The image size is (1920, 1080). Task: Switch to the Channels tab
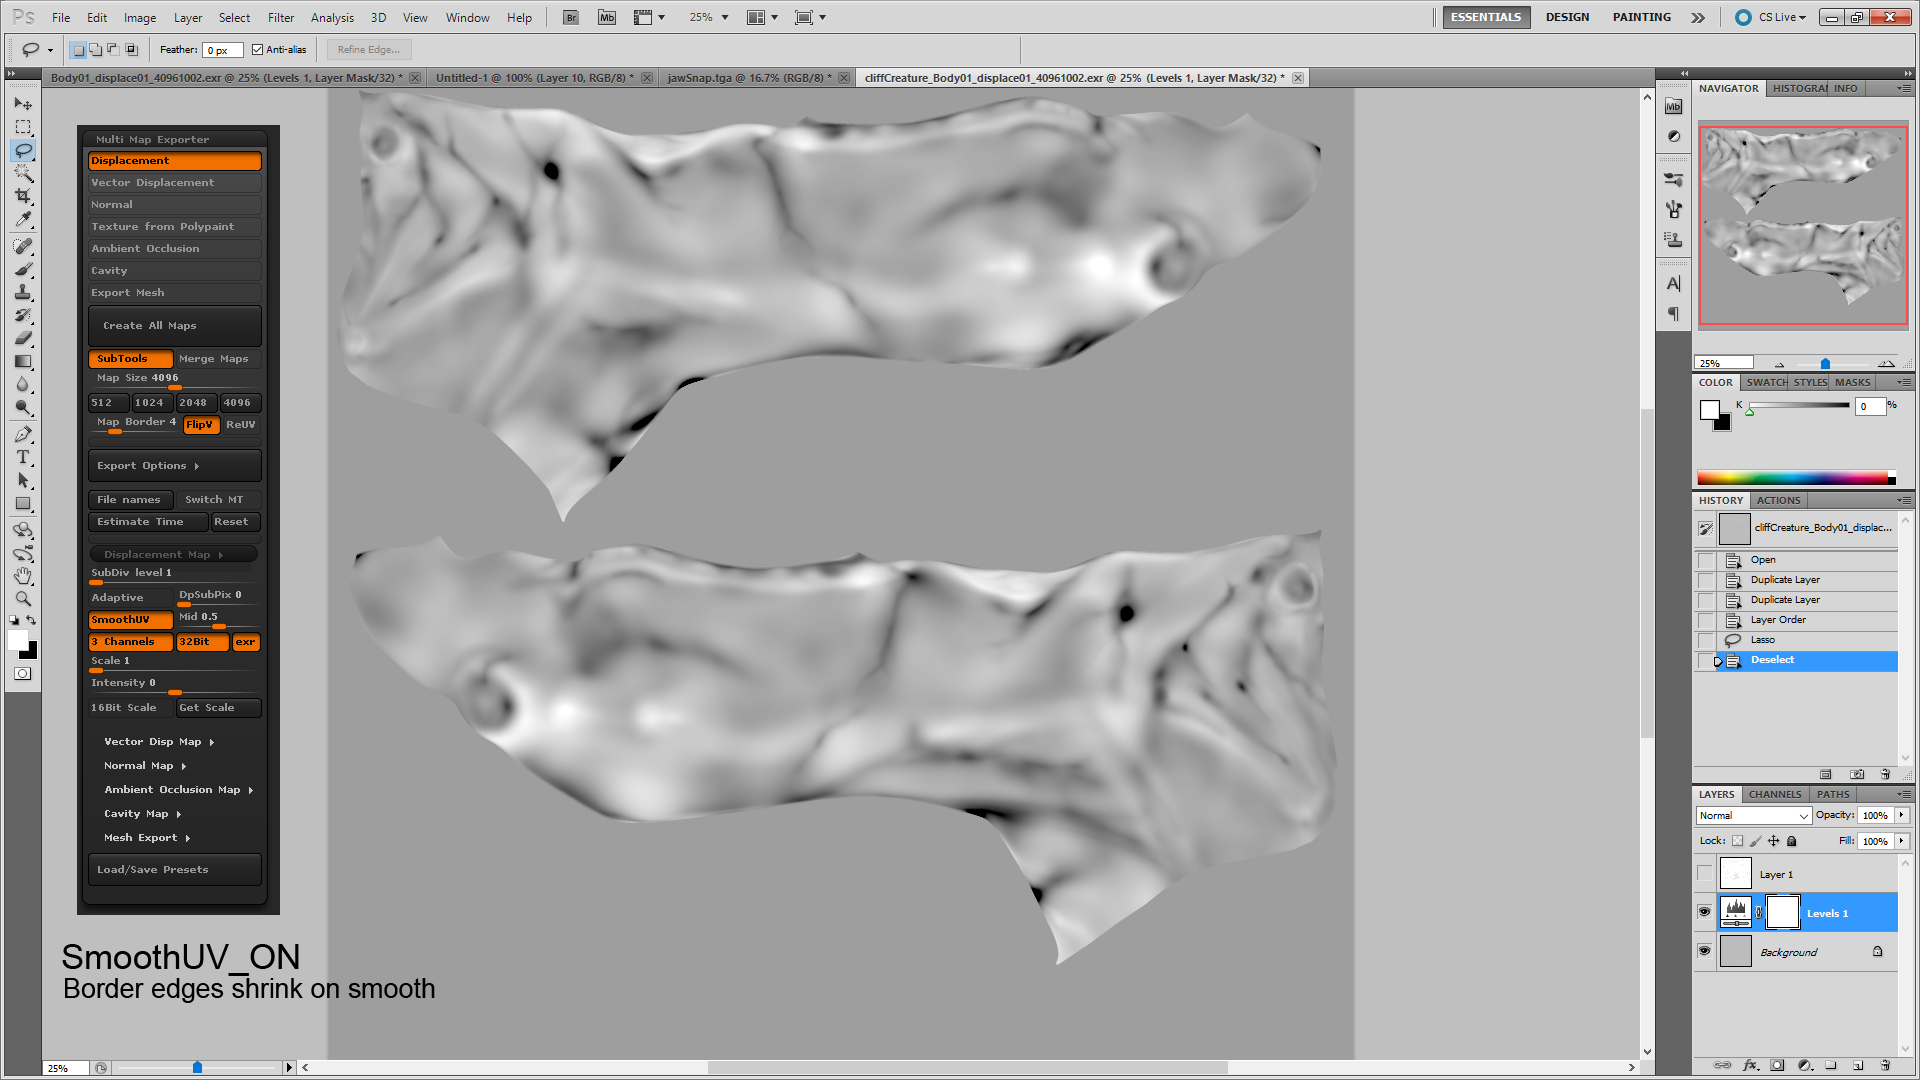click(1775, 794)
